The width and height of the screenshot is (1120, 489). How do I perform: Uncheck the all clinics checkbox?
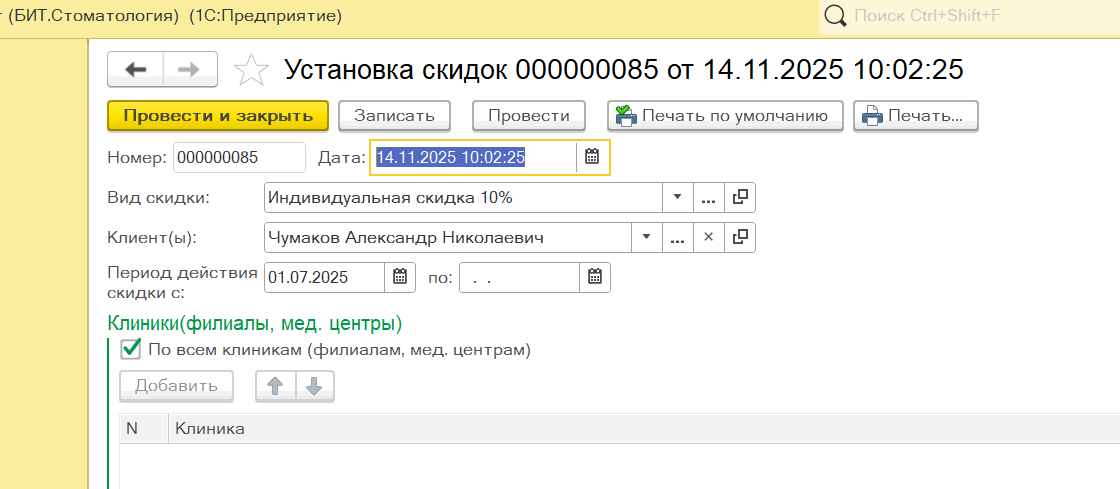130,350
